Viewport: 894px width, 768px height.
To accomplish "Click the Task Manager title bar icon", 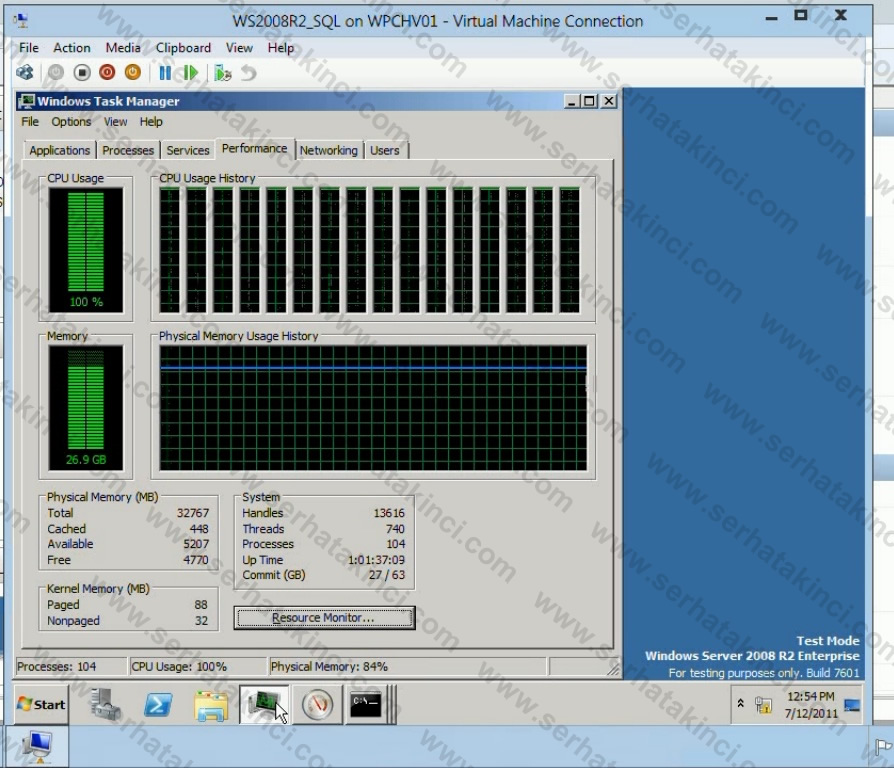I will 26,101.
